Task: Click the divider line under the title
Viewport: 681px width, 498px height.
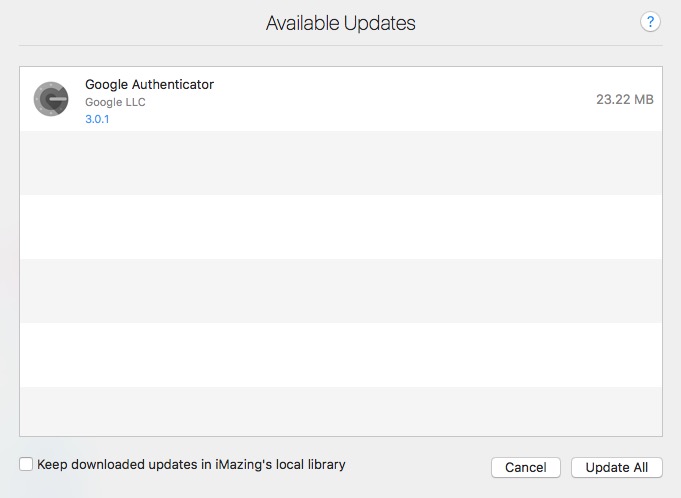Action: pos(340,45)
